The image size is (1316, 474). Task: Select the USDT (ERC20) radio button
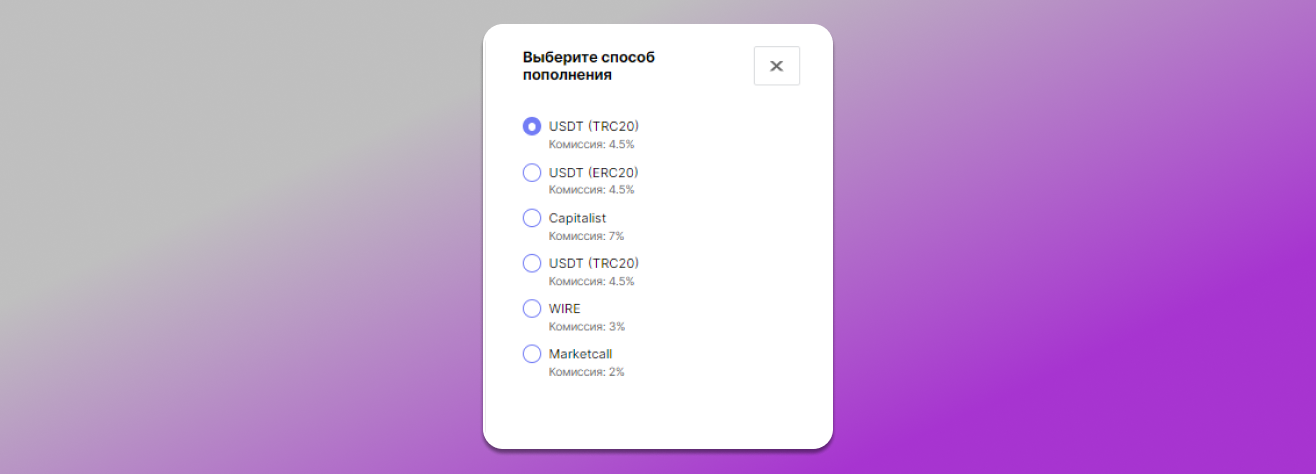pyautogui.click(x=532, y=172)
